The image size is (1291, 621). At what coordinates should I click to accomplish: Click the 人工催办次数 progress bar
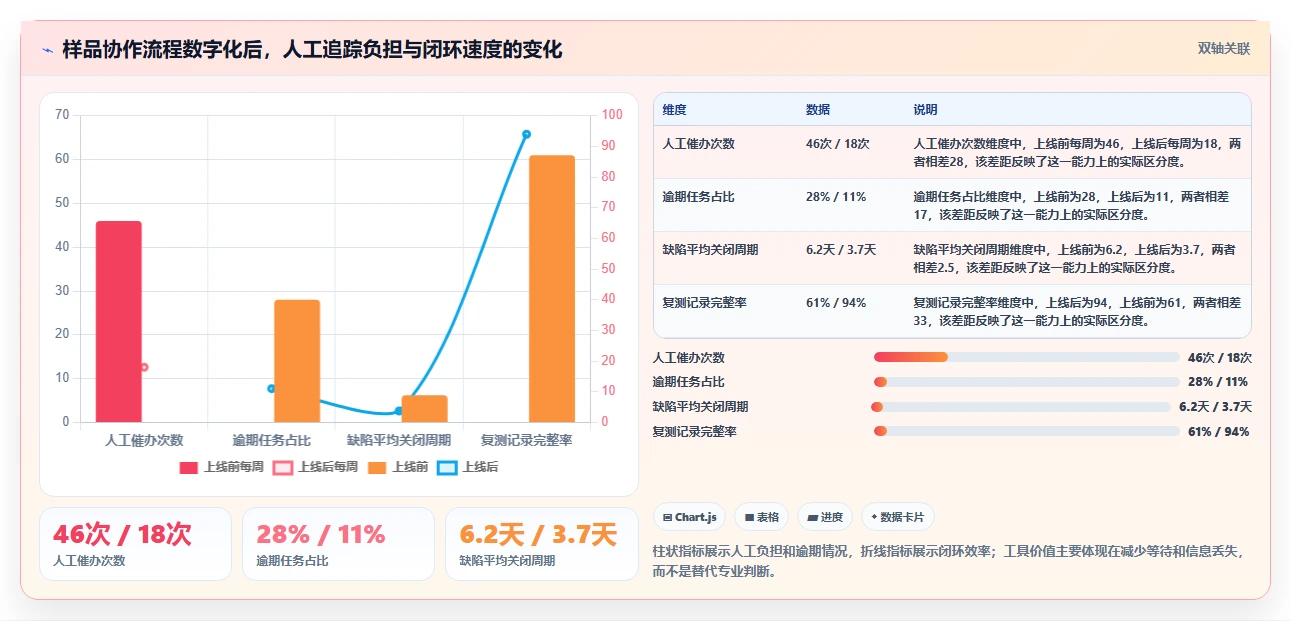[1027, 357]
